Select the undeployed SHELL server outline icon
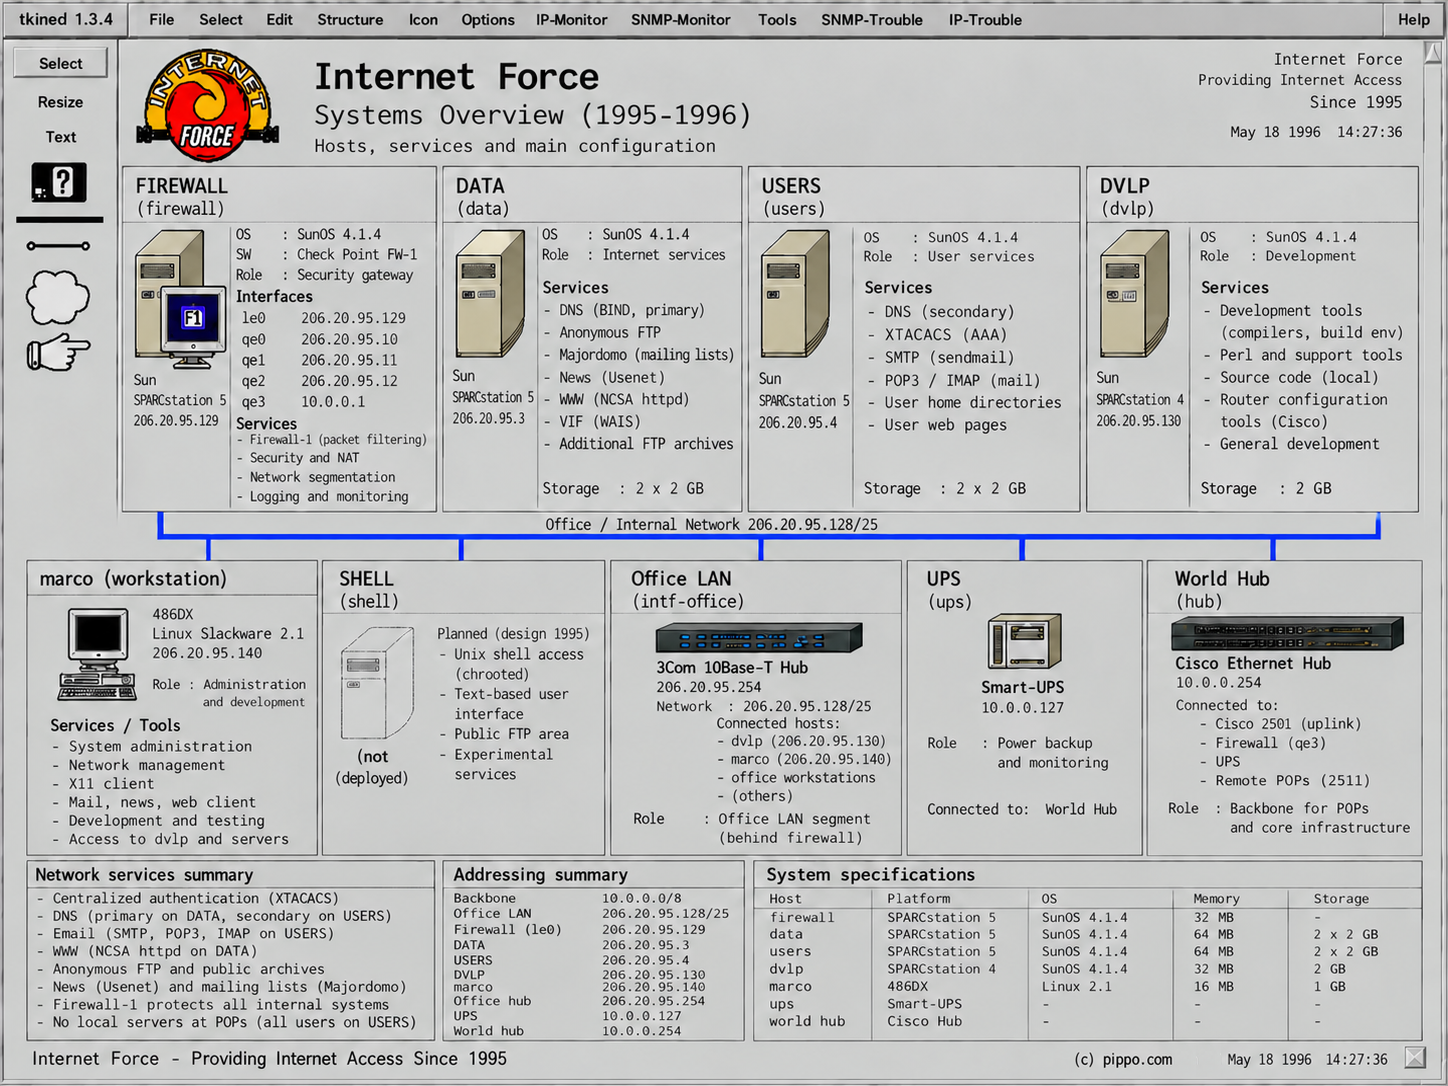The width and height of the screenshot is (1448, 1086). pos(377,683)
